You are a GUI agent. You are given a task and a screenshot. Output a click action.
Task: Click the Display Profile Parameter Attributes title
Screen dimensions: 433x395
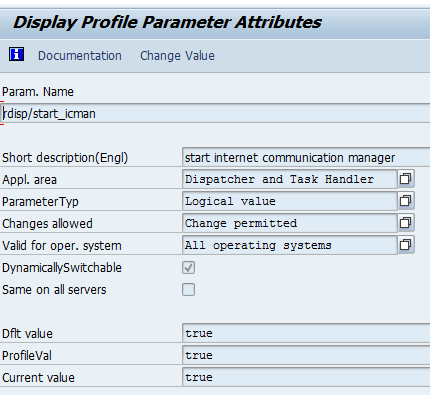click(167, 23)
